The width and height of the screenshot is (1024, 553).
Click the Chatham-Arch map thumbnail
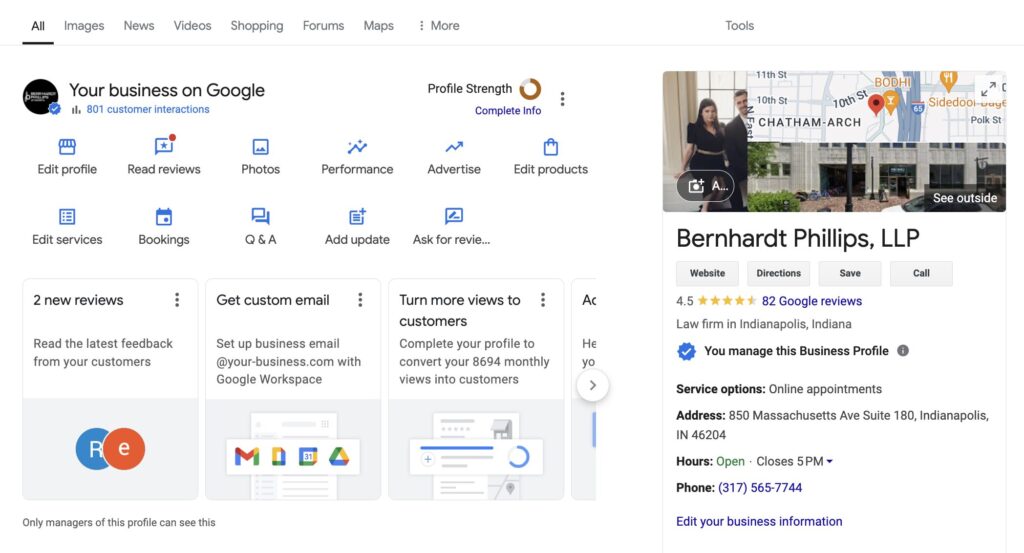(x=876, y=106)
